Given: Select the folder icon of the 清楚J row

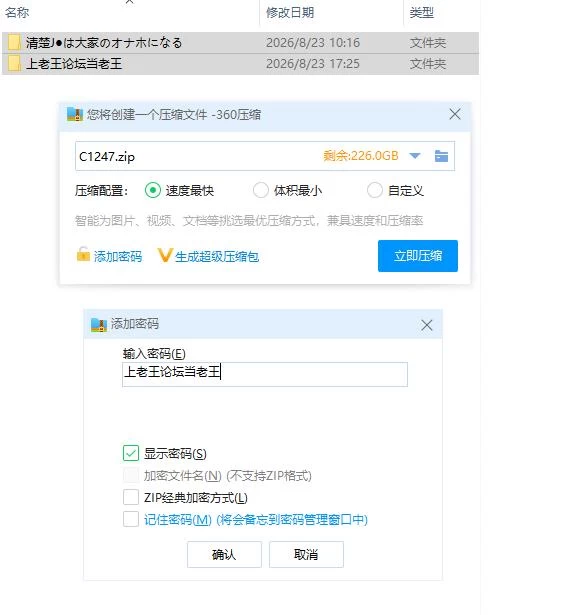Looking at the screenshot, I should [x=14, y=42].
